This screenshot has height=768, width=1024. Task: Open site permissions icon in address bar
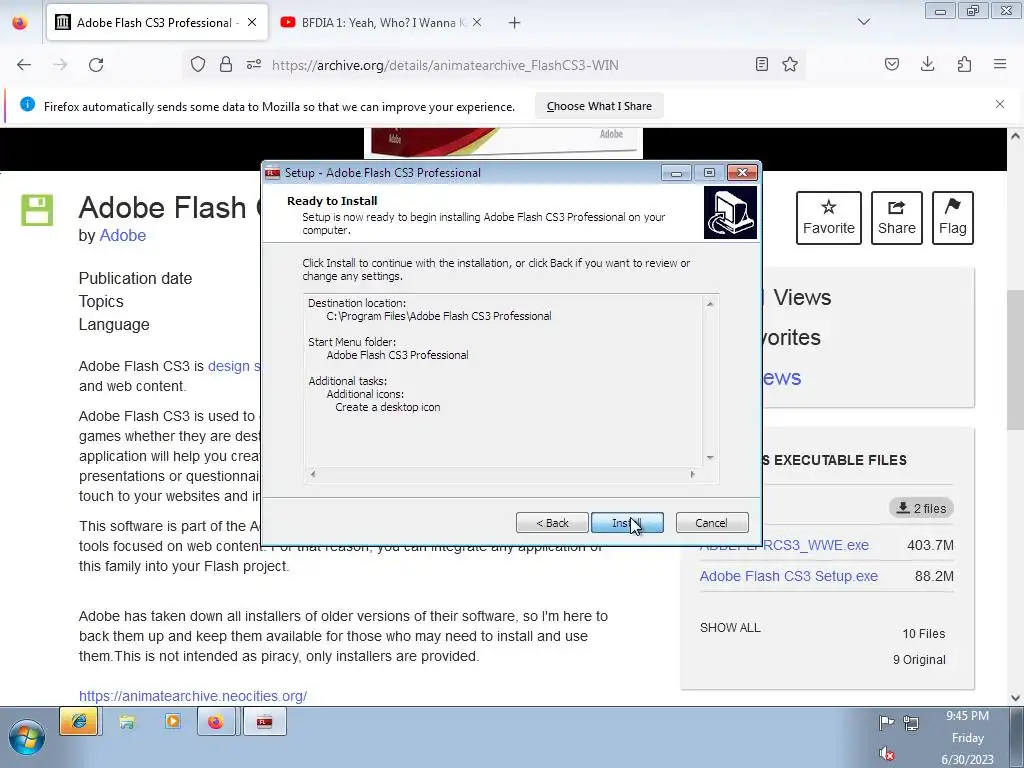coord(254,64)
